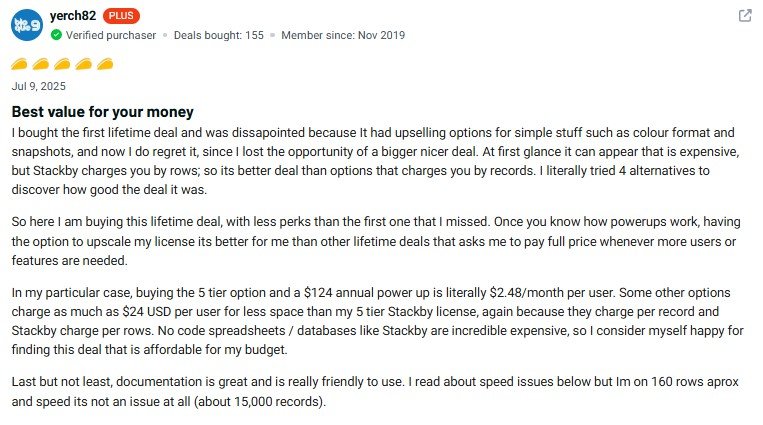Click "Member since: Nov 2019" text

[x=343, y=35]
